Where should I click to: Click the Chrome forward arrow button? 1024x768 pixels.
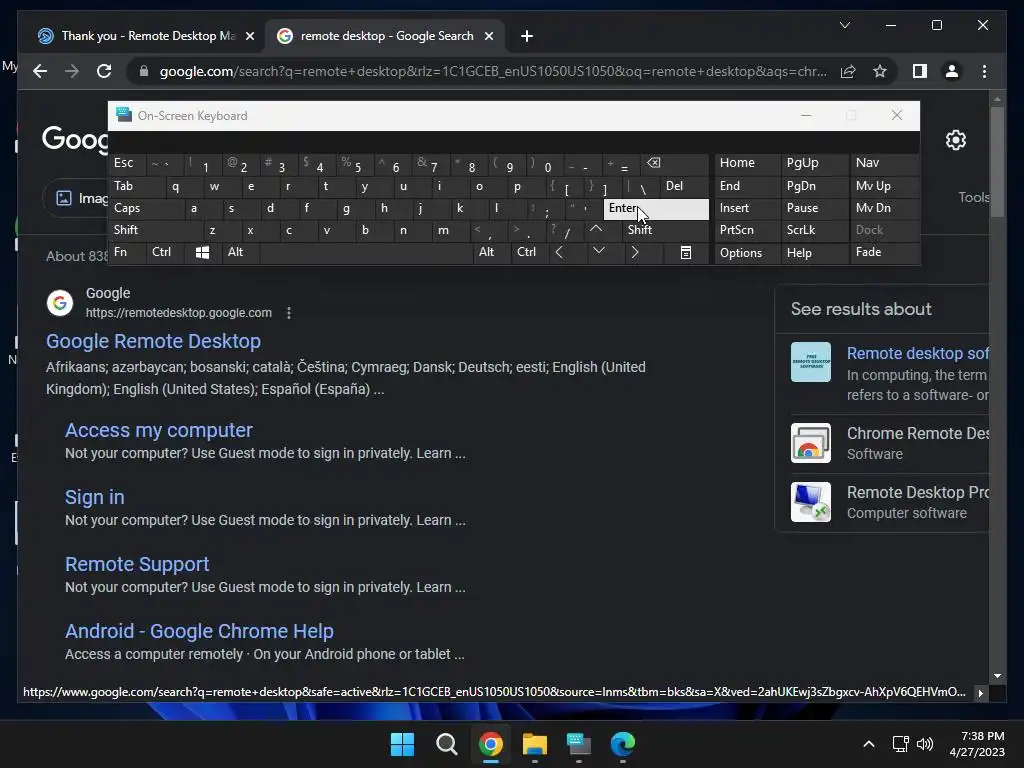[72, 71]
